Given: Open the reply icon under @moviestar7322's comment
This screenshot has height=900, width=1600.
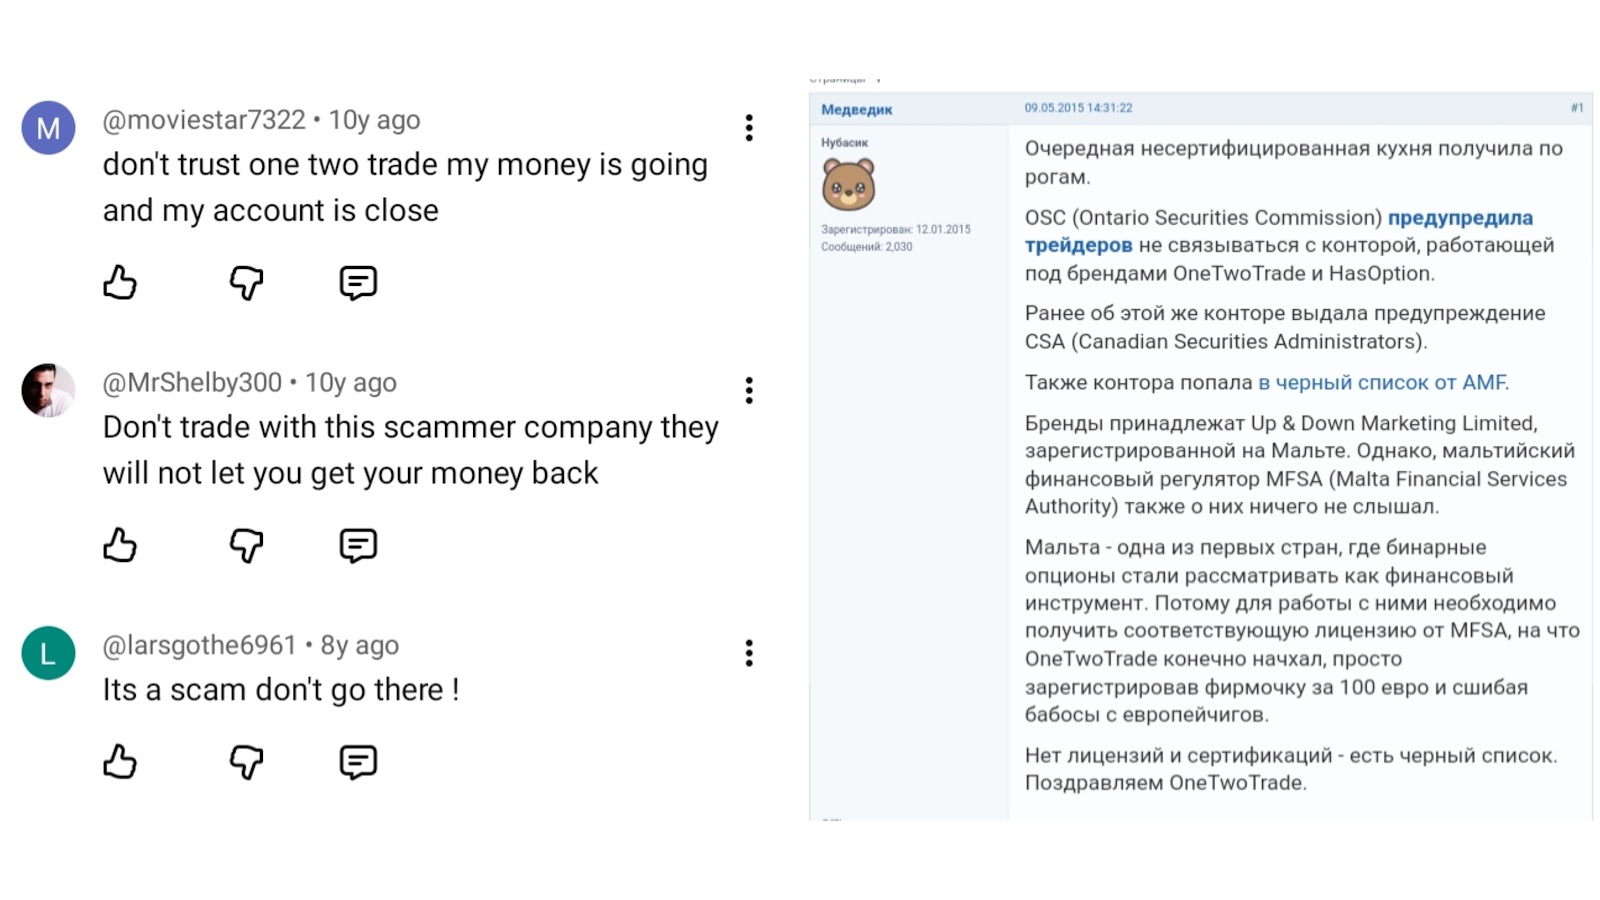Looking at the screenshot, I should (x=357, y=283).
